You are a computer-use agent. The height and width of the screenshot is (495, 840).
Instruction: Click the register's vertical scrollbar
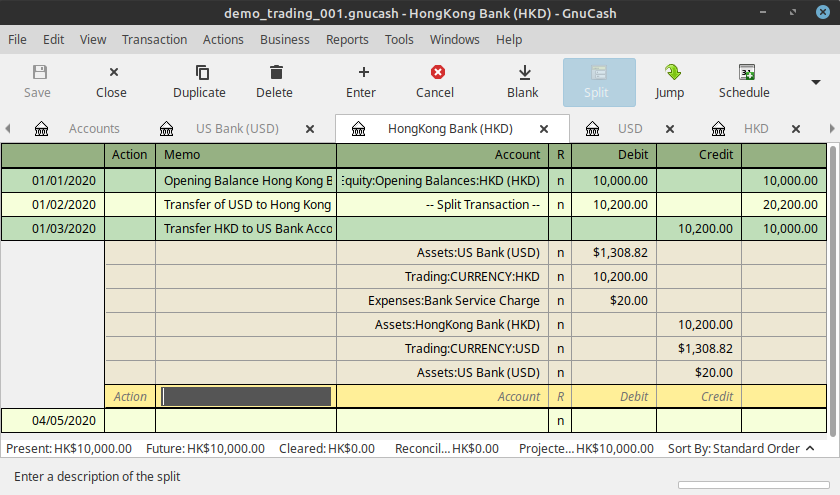[833, 290]
